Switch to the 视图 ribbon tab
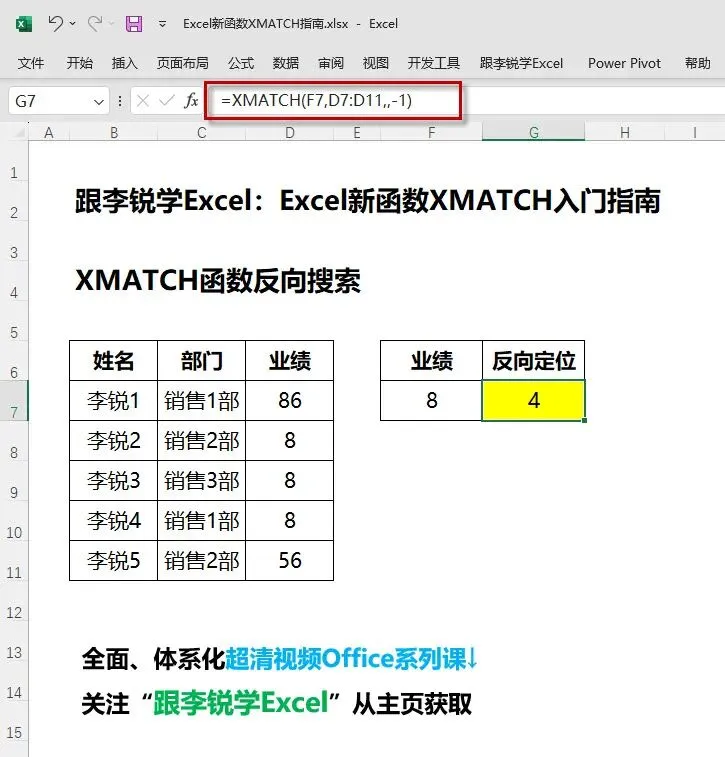 (x=376, y=63)
